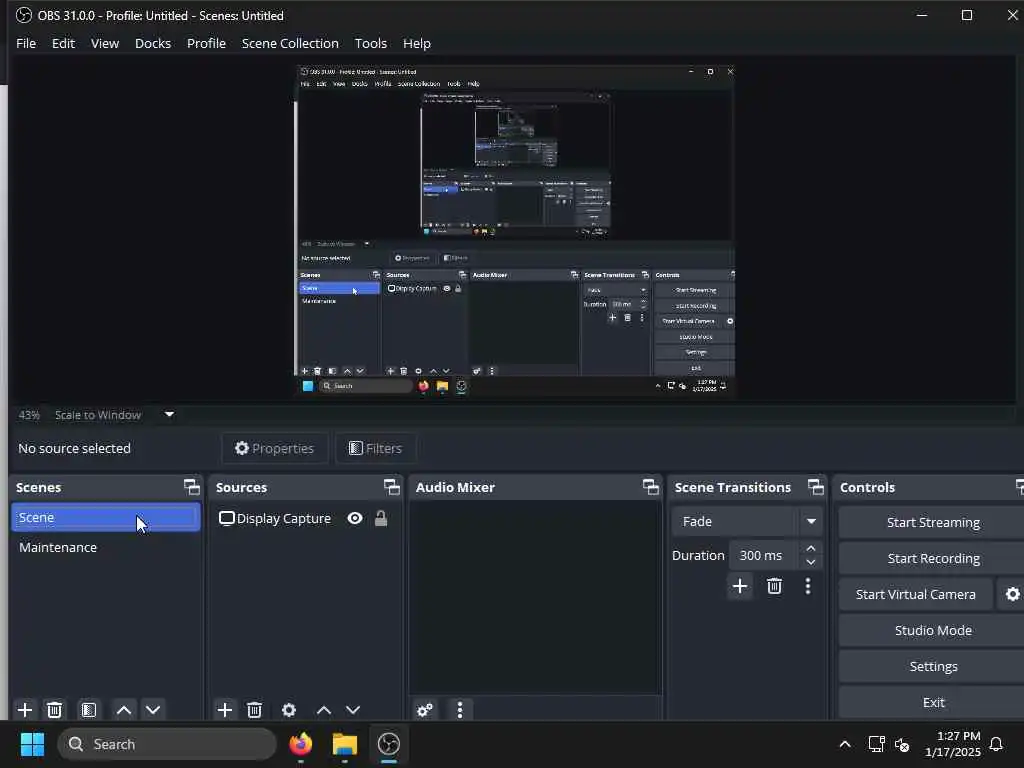This screenshot has width=1024, height=768.
Task: Click Start Virtual Camera
Action: point(916,594)
